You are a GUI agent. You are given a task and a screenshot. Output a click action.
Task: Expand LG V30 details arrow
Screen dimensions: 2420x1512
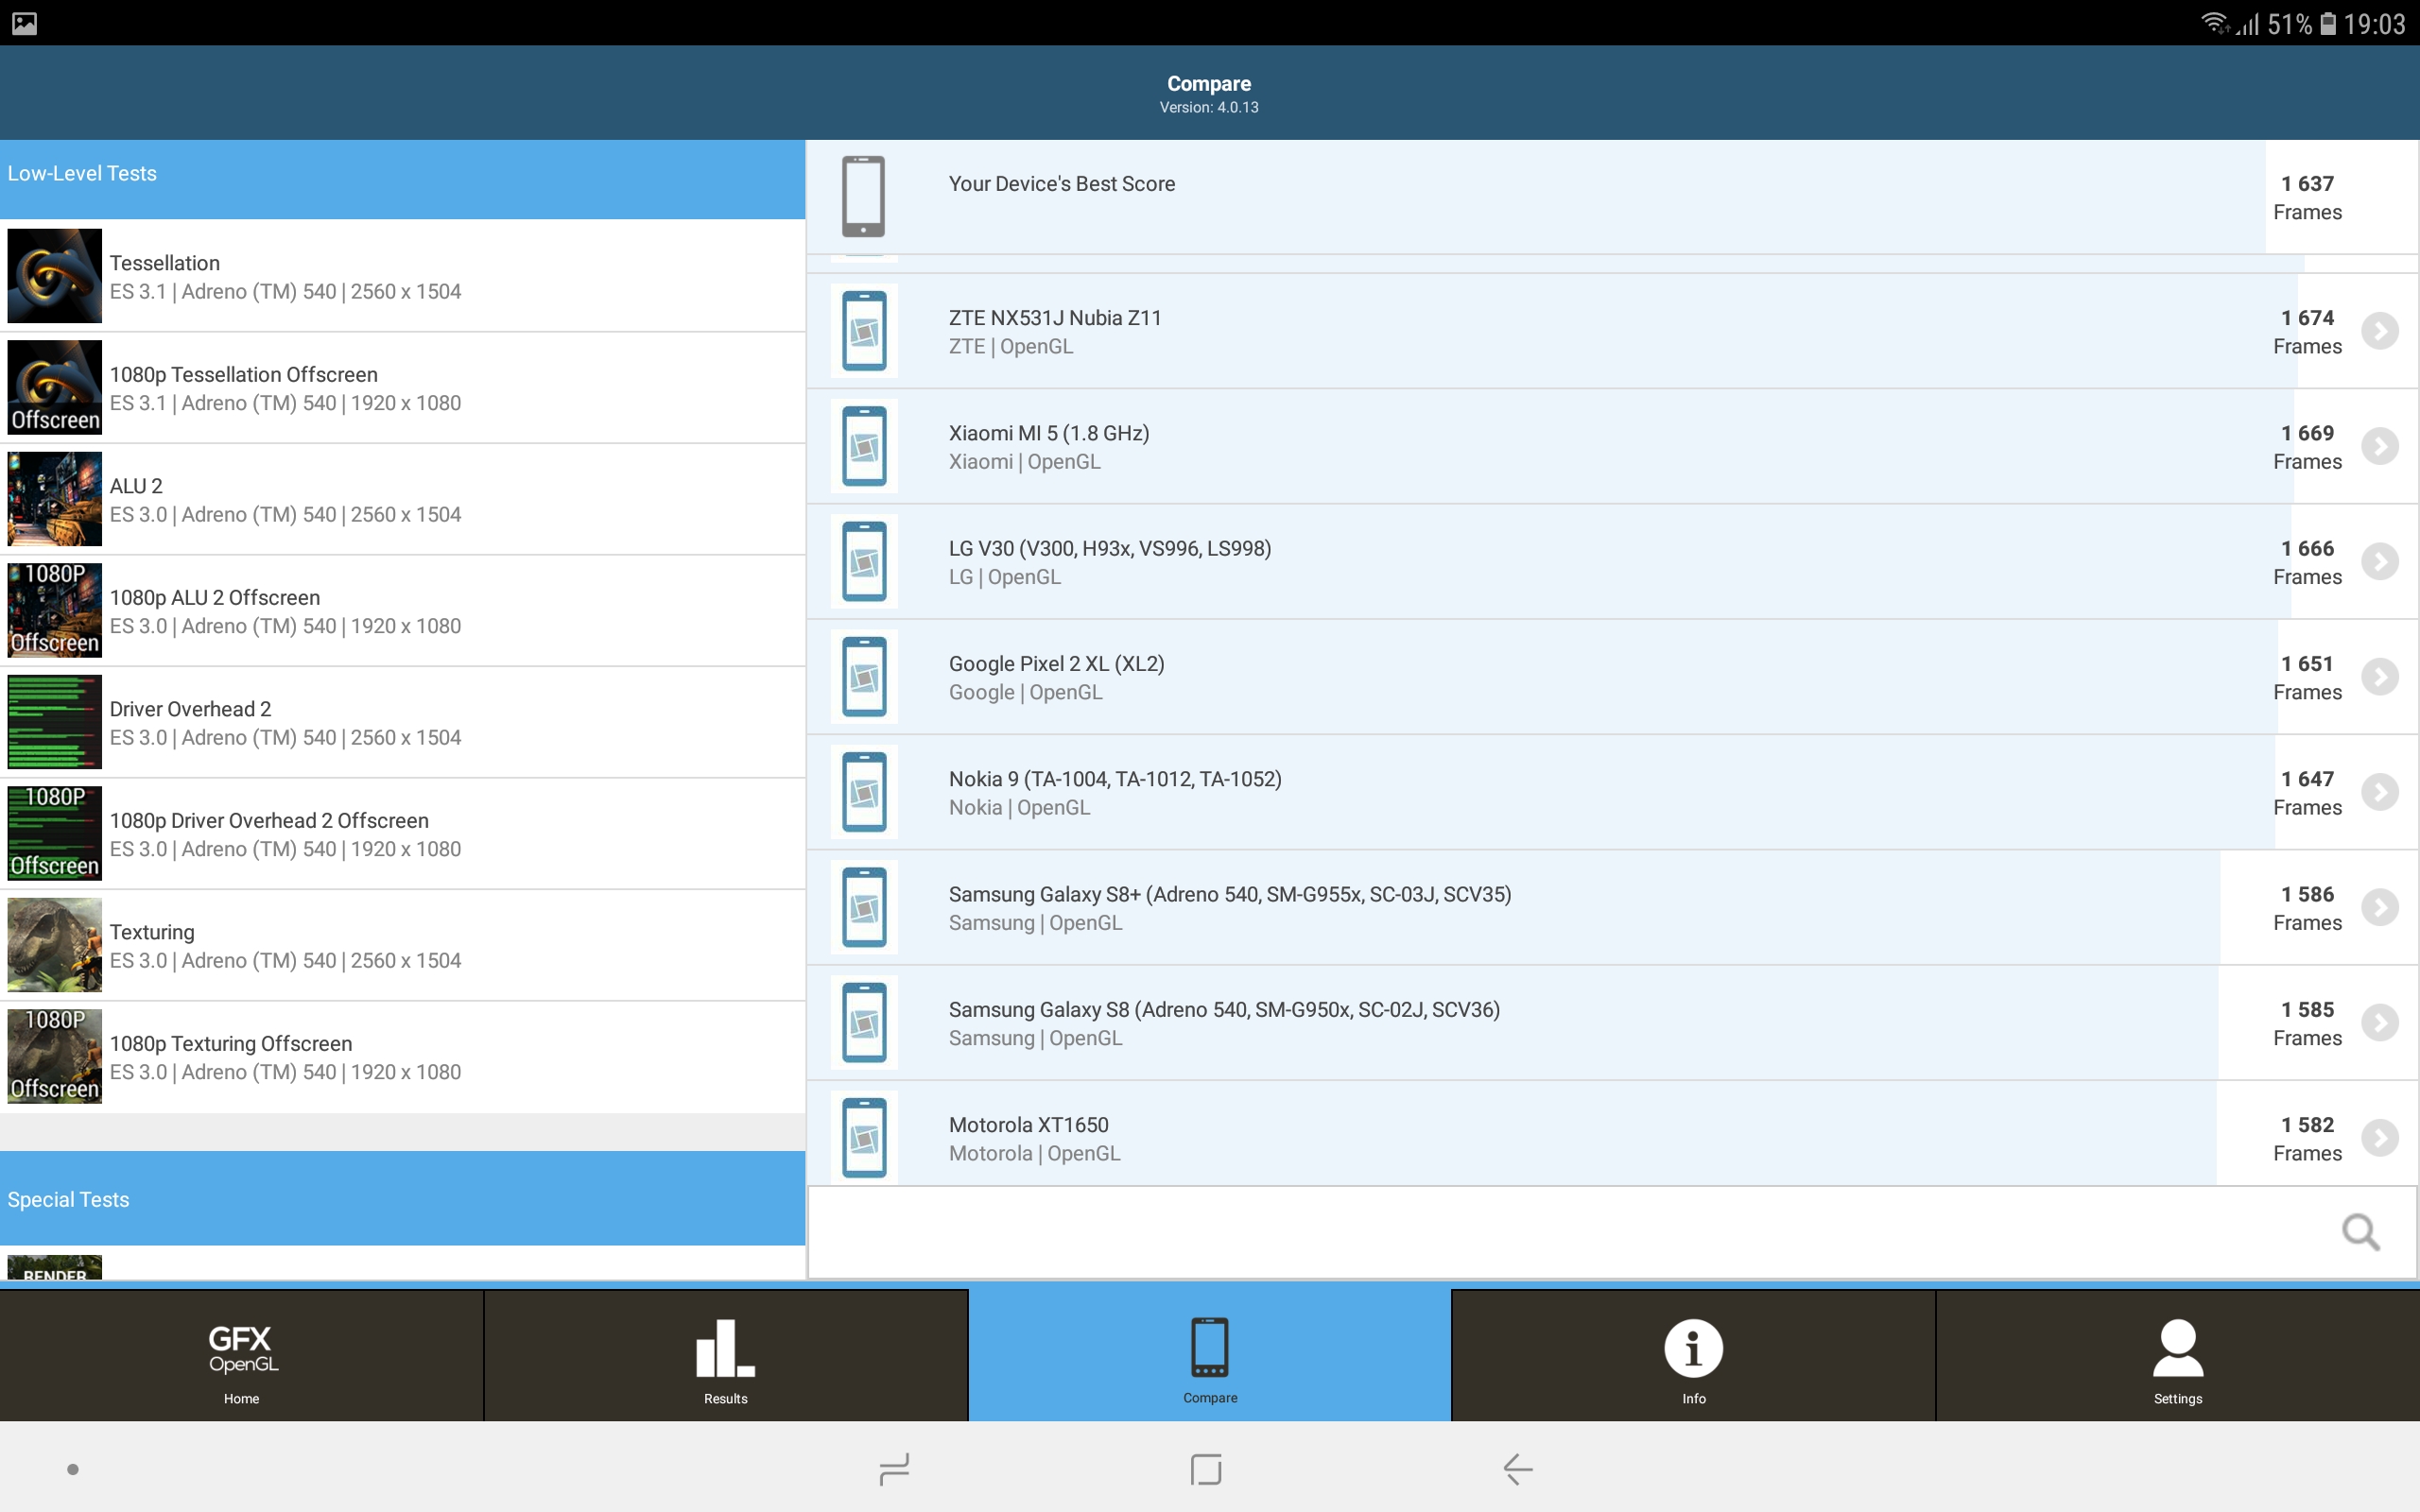[x=2380, y=561]
